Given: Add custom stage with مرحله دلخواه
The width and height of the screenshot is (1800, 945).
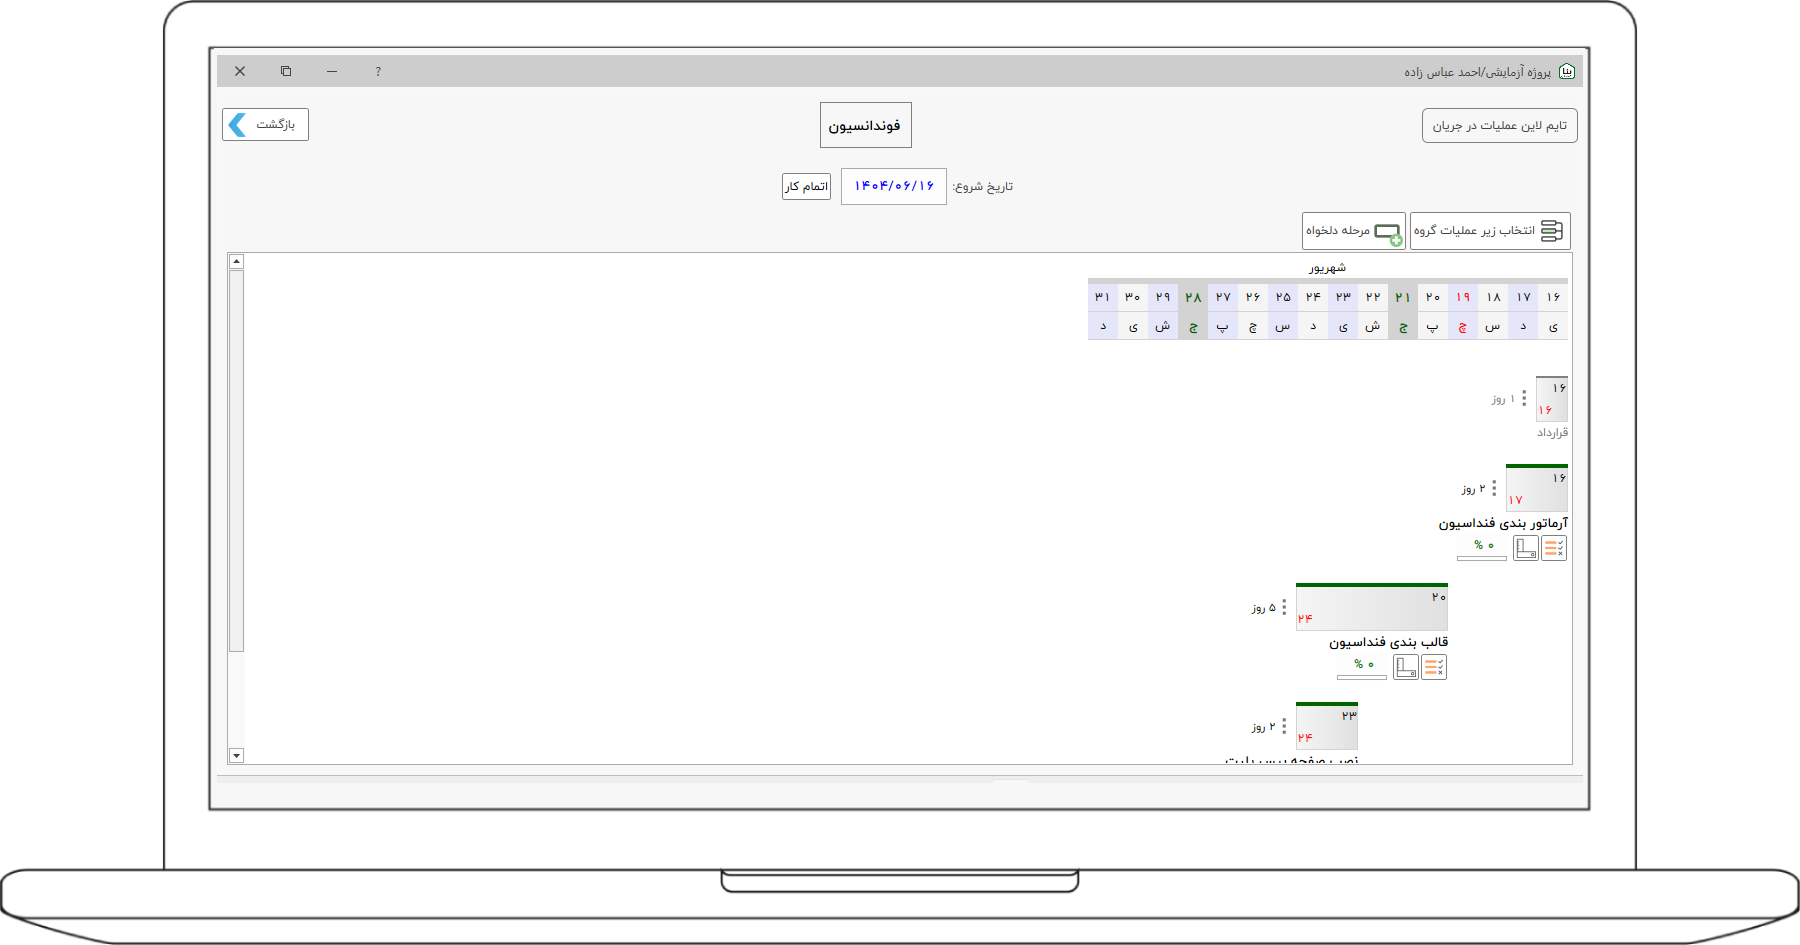Looking at the screenshot, I should pos(1353,231).
